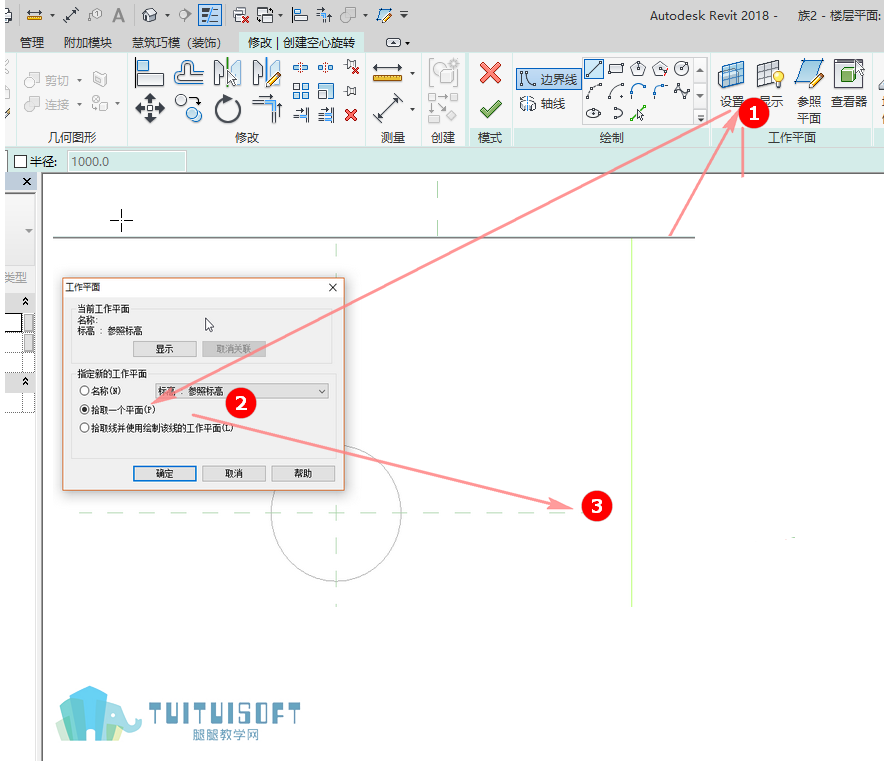890x761 pixels.
Task: Click the 显示 button in work plane dialog
Action: (165, 349)
